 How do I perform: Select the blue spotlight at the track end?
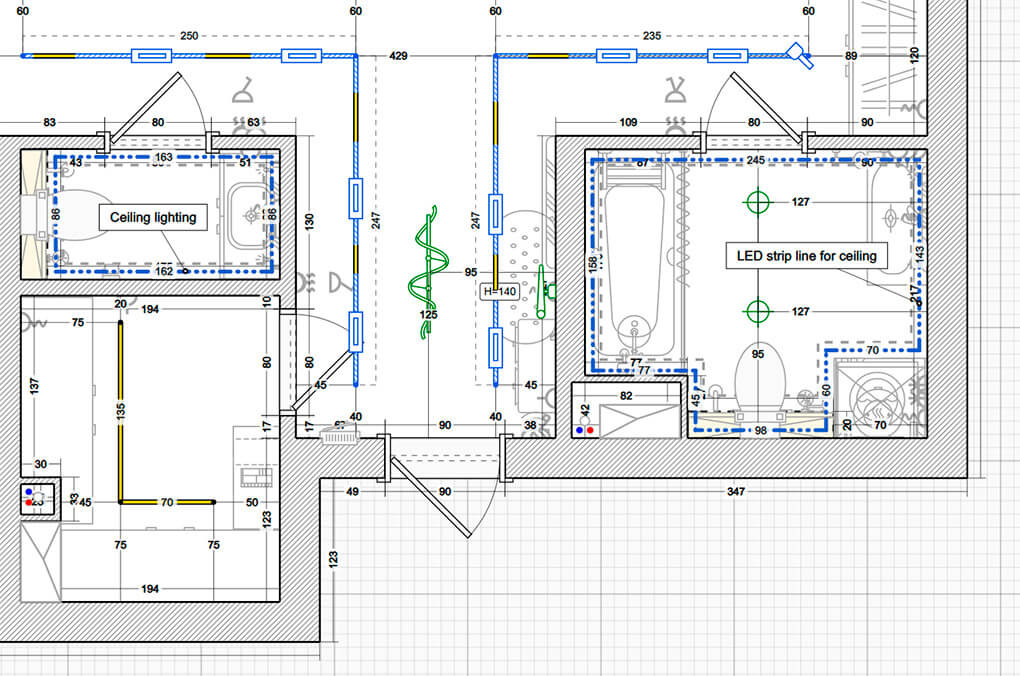pos(799,54)
